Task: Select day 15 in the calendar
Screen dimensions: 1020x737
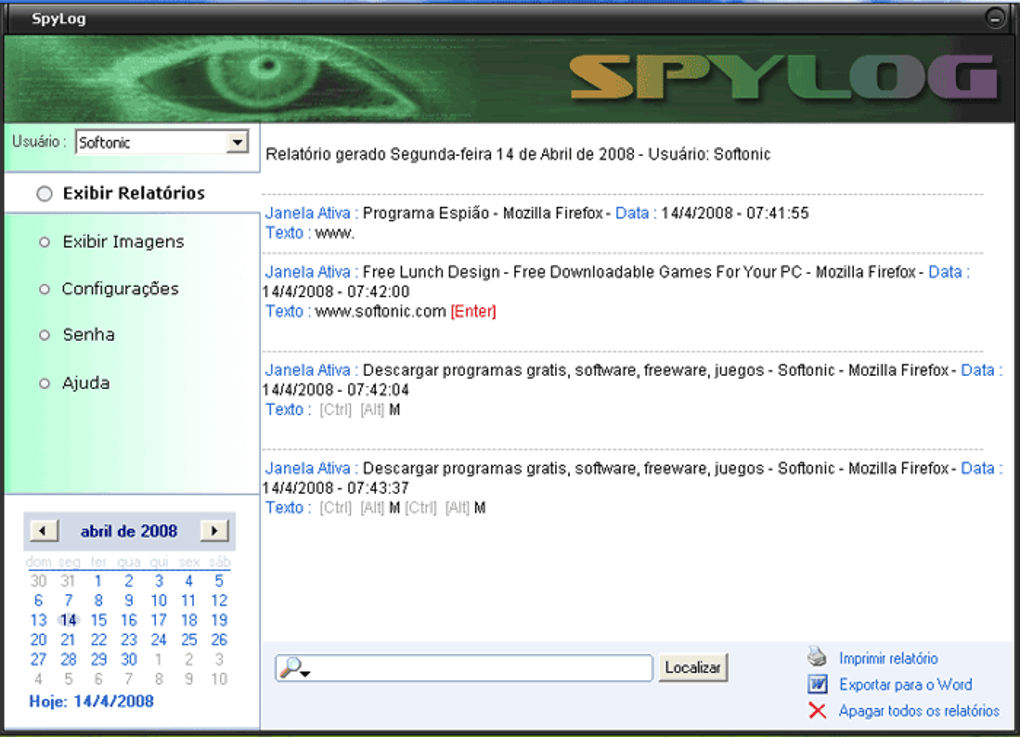Action: point(98,620)
